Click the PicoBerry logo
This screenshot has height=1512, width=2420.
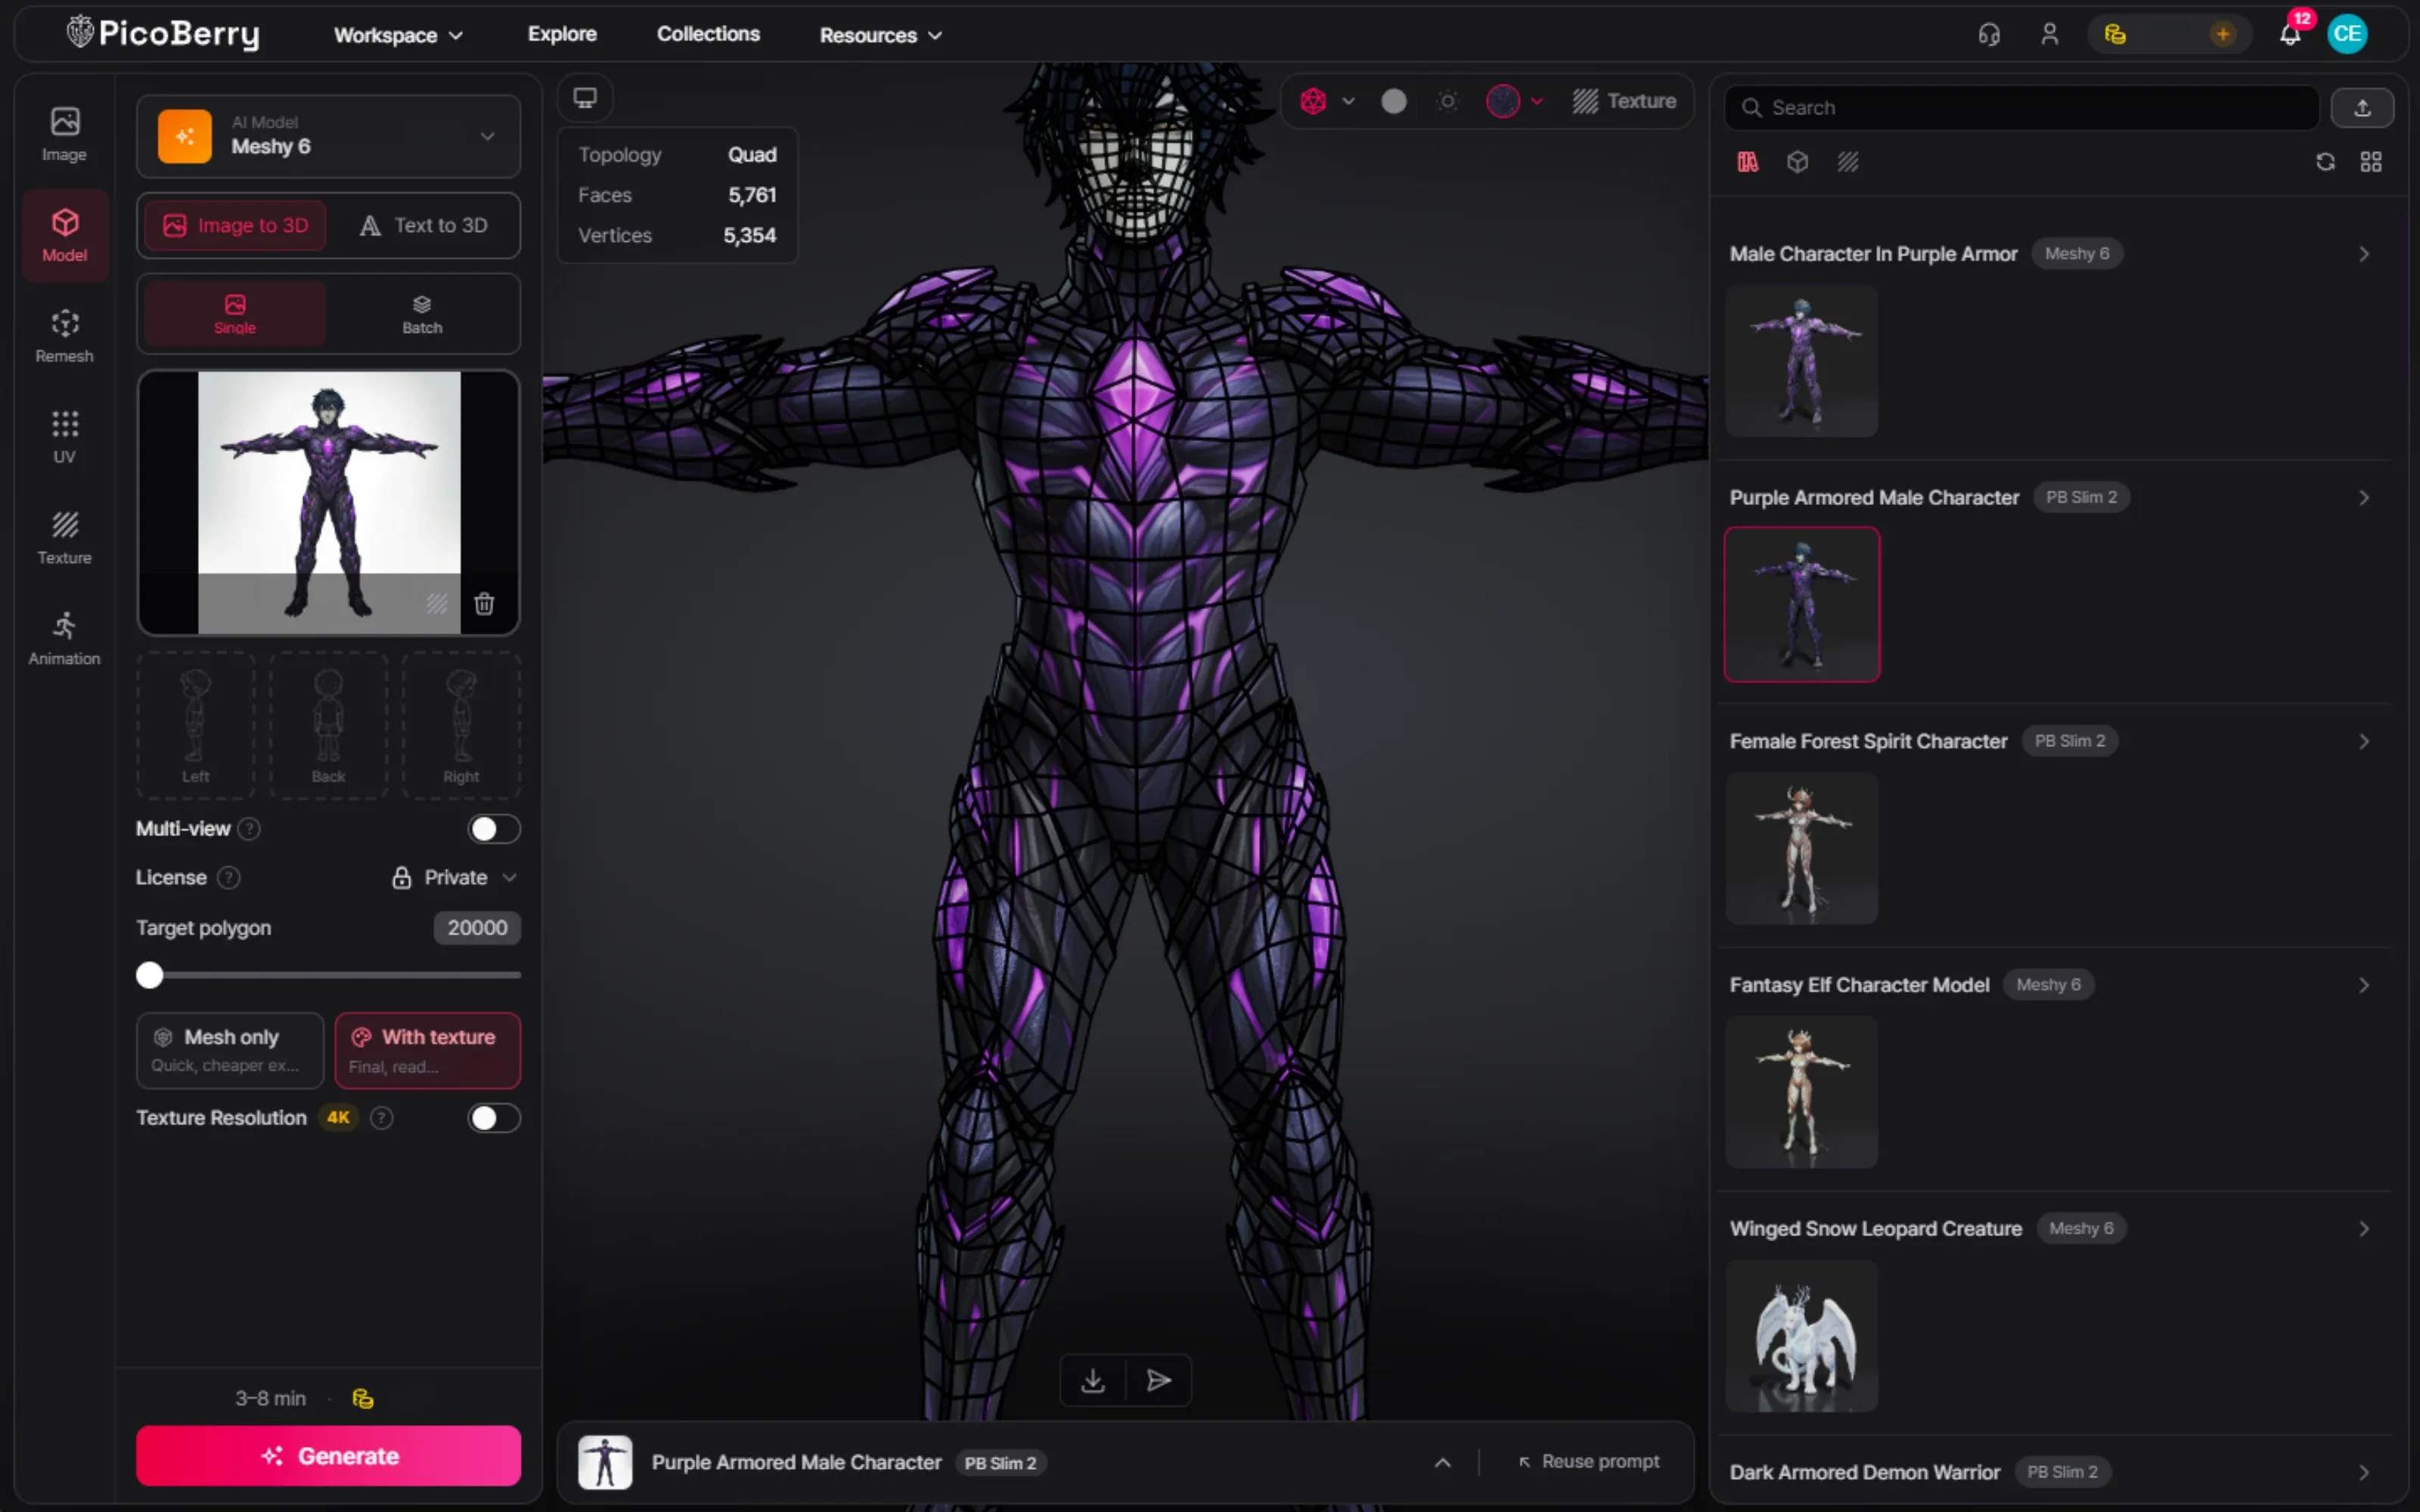163,34
